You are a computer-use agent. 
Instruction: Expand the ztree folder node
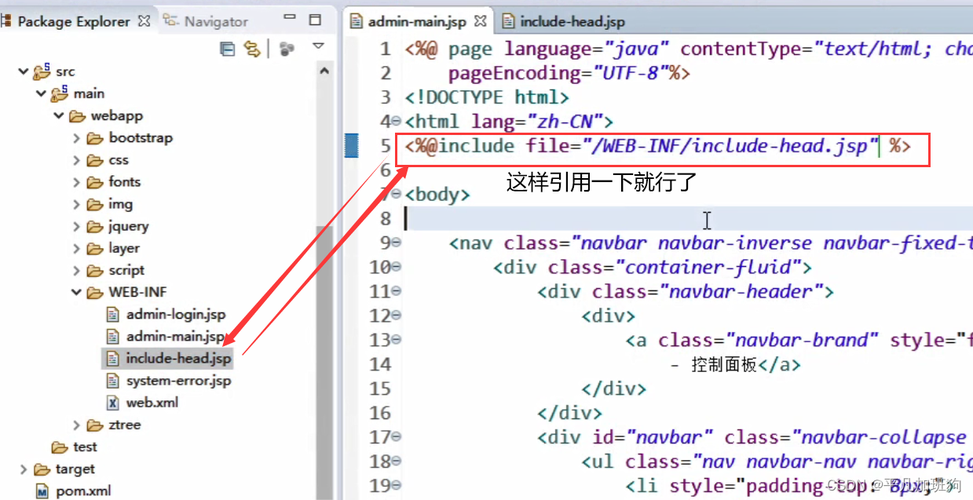[77, 425]
